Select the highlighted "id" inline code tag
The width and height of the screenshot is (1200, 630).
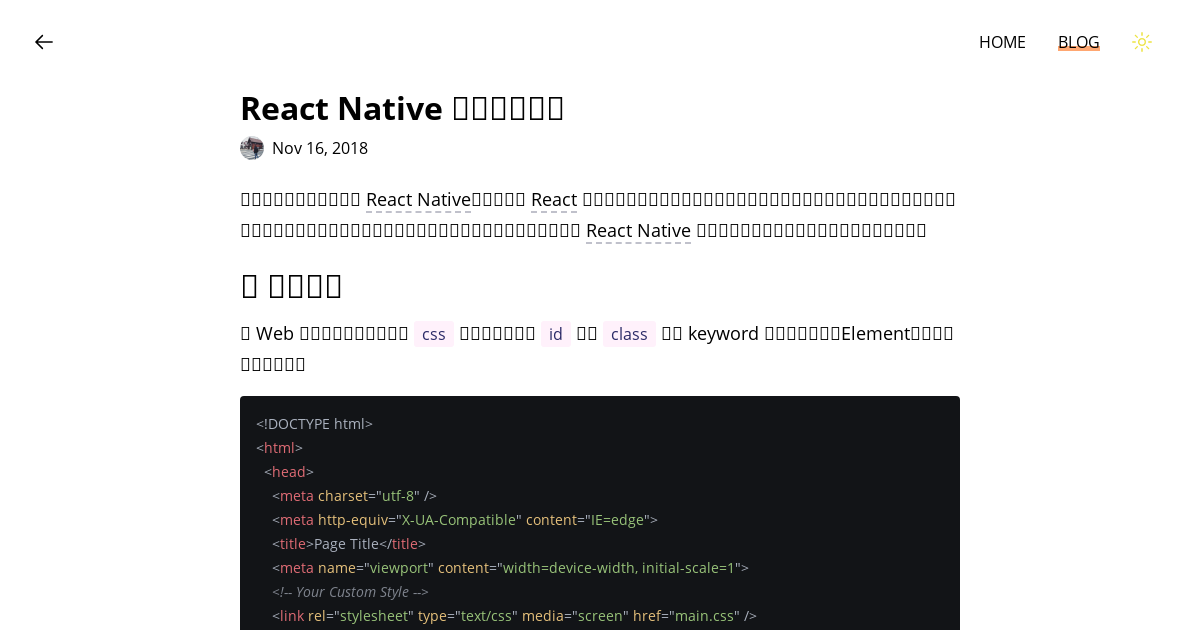(x=556, y=334)
